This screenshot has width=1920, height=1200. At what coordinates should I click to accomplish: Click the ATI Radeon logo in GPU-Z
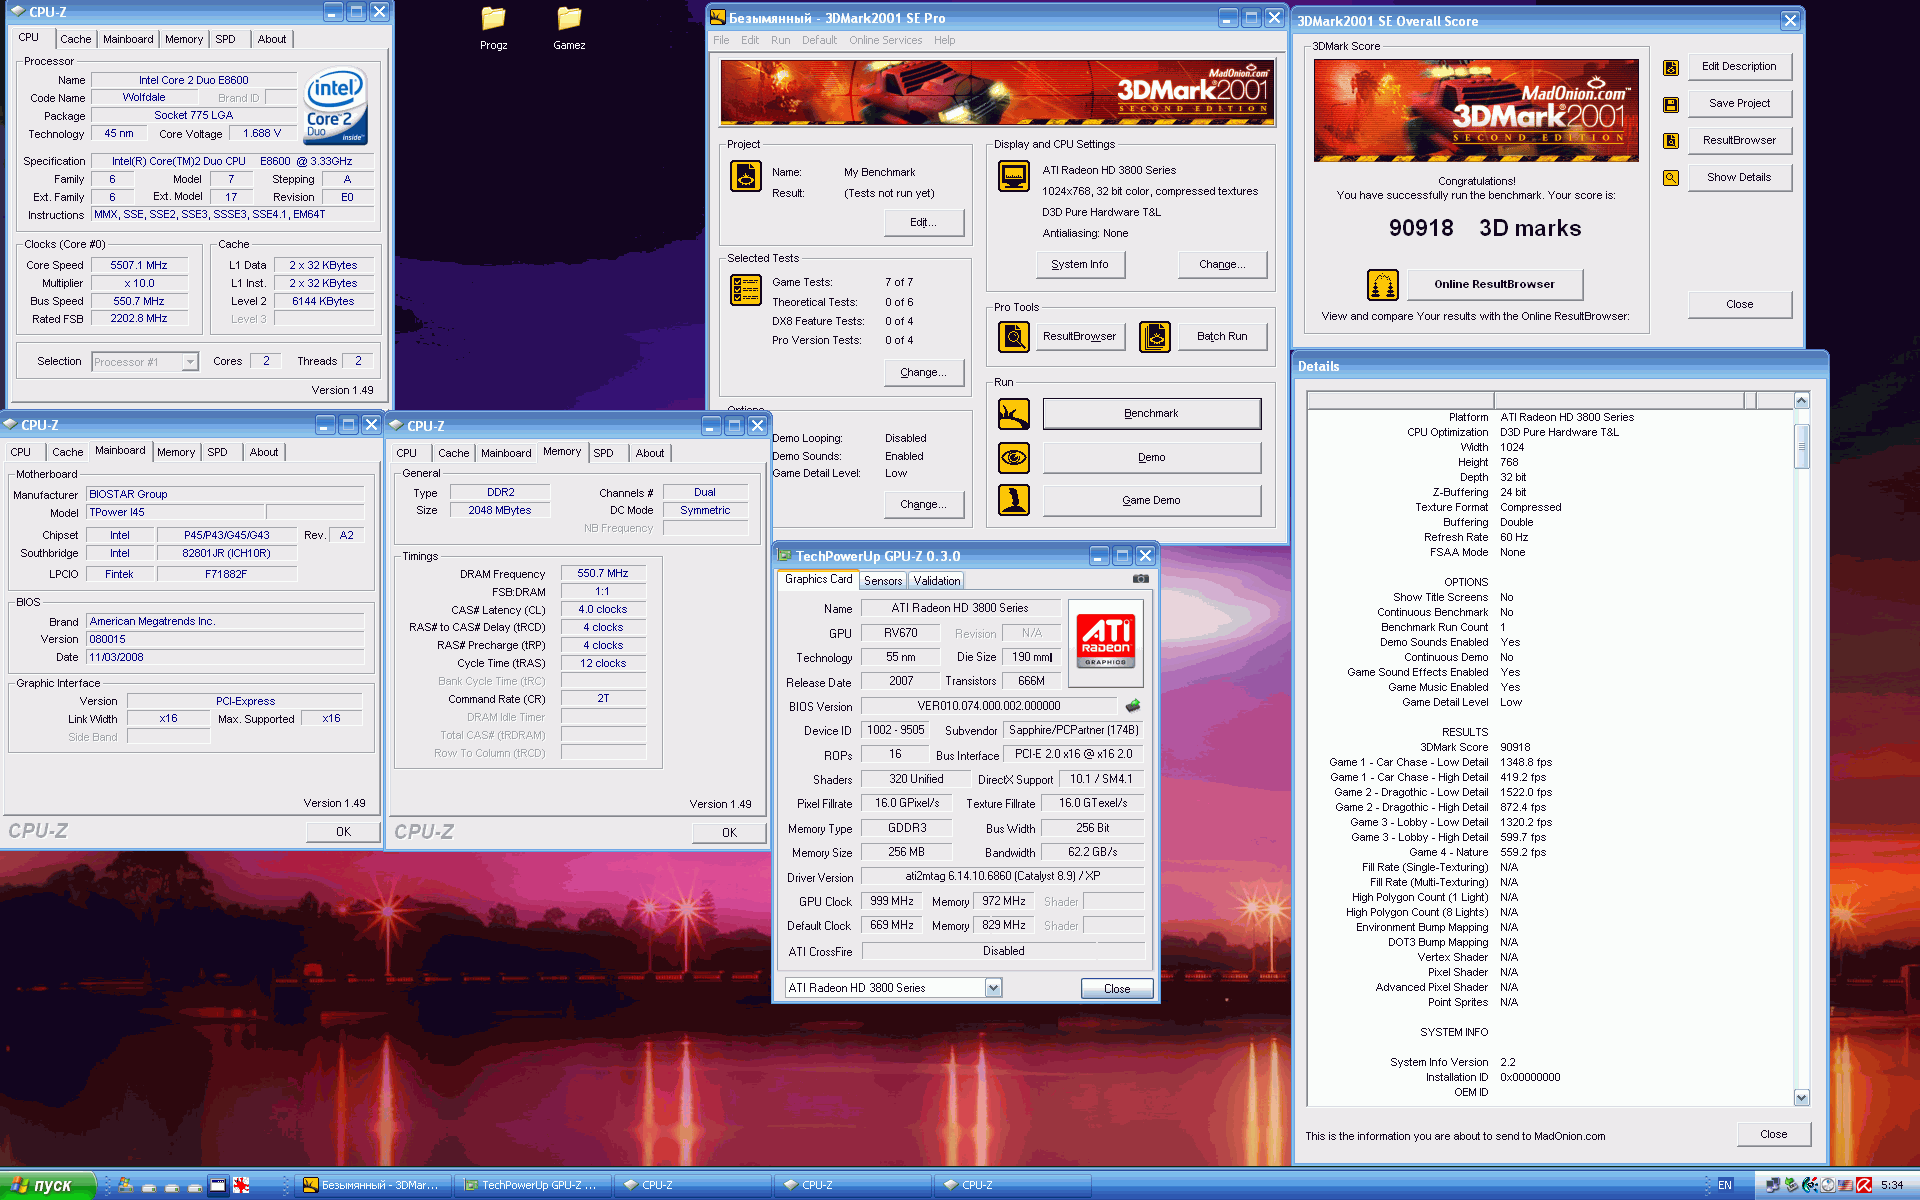(x=1106, y=642)
